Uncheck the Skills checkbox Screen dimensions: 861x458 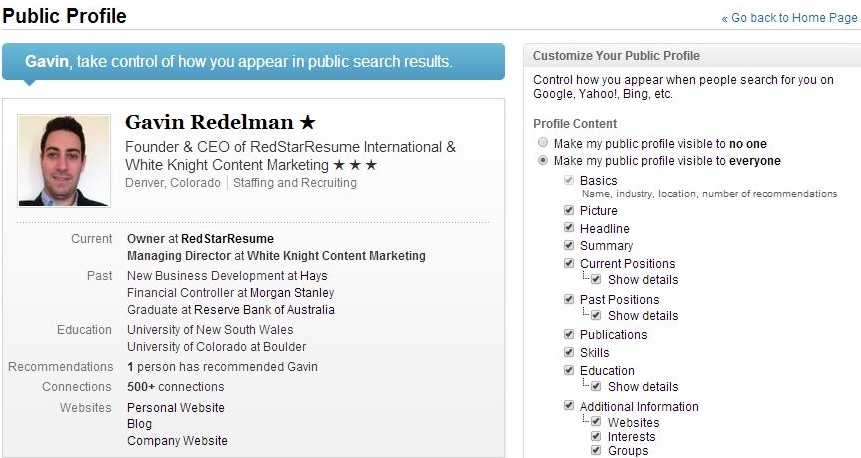pyautogui.click(x=569, y=352)
